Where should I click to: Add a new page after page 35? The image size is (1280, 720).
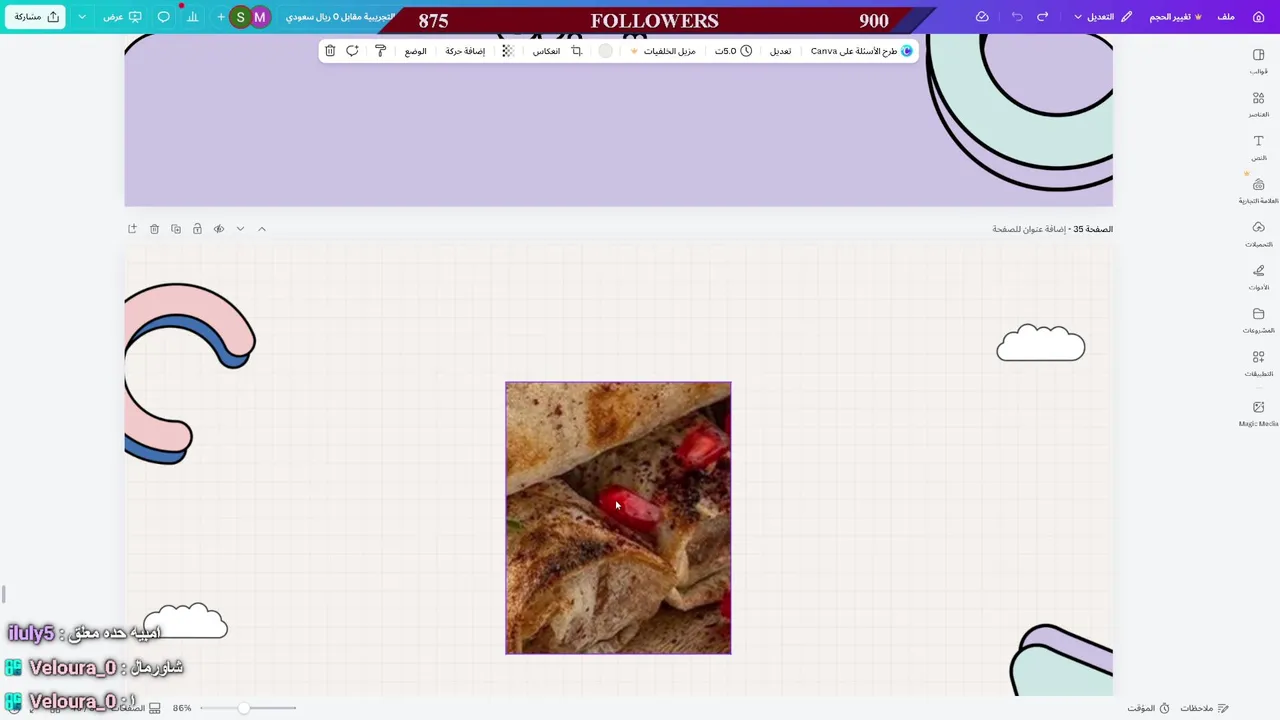132,229
